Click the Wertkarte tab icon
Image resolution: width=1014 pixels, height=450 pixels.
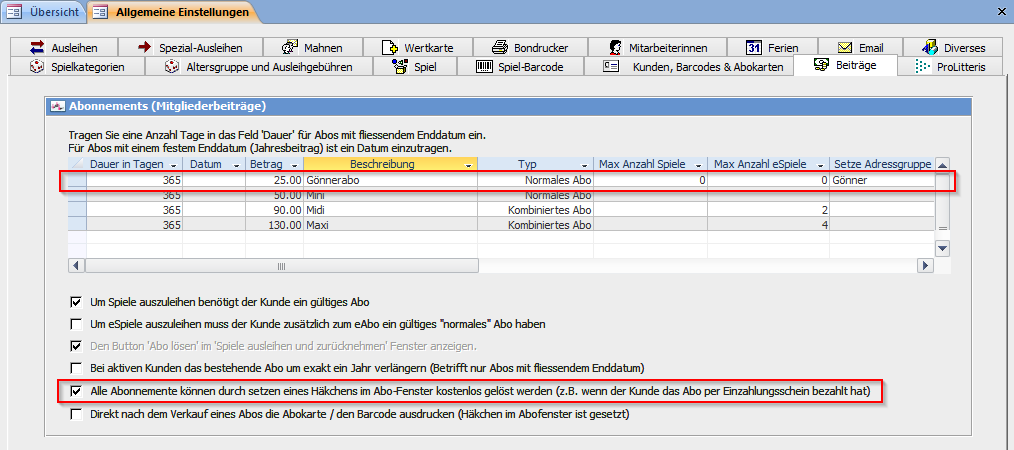coord(389,47)
